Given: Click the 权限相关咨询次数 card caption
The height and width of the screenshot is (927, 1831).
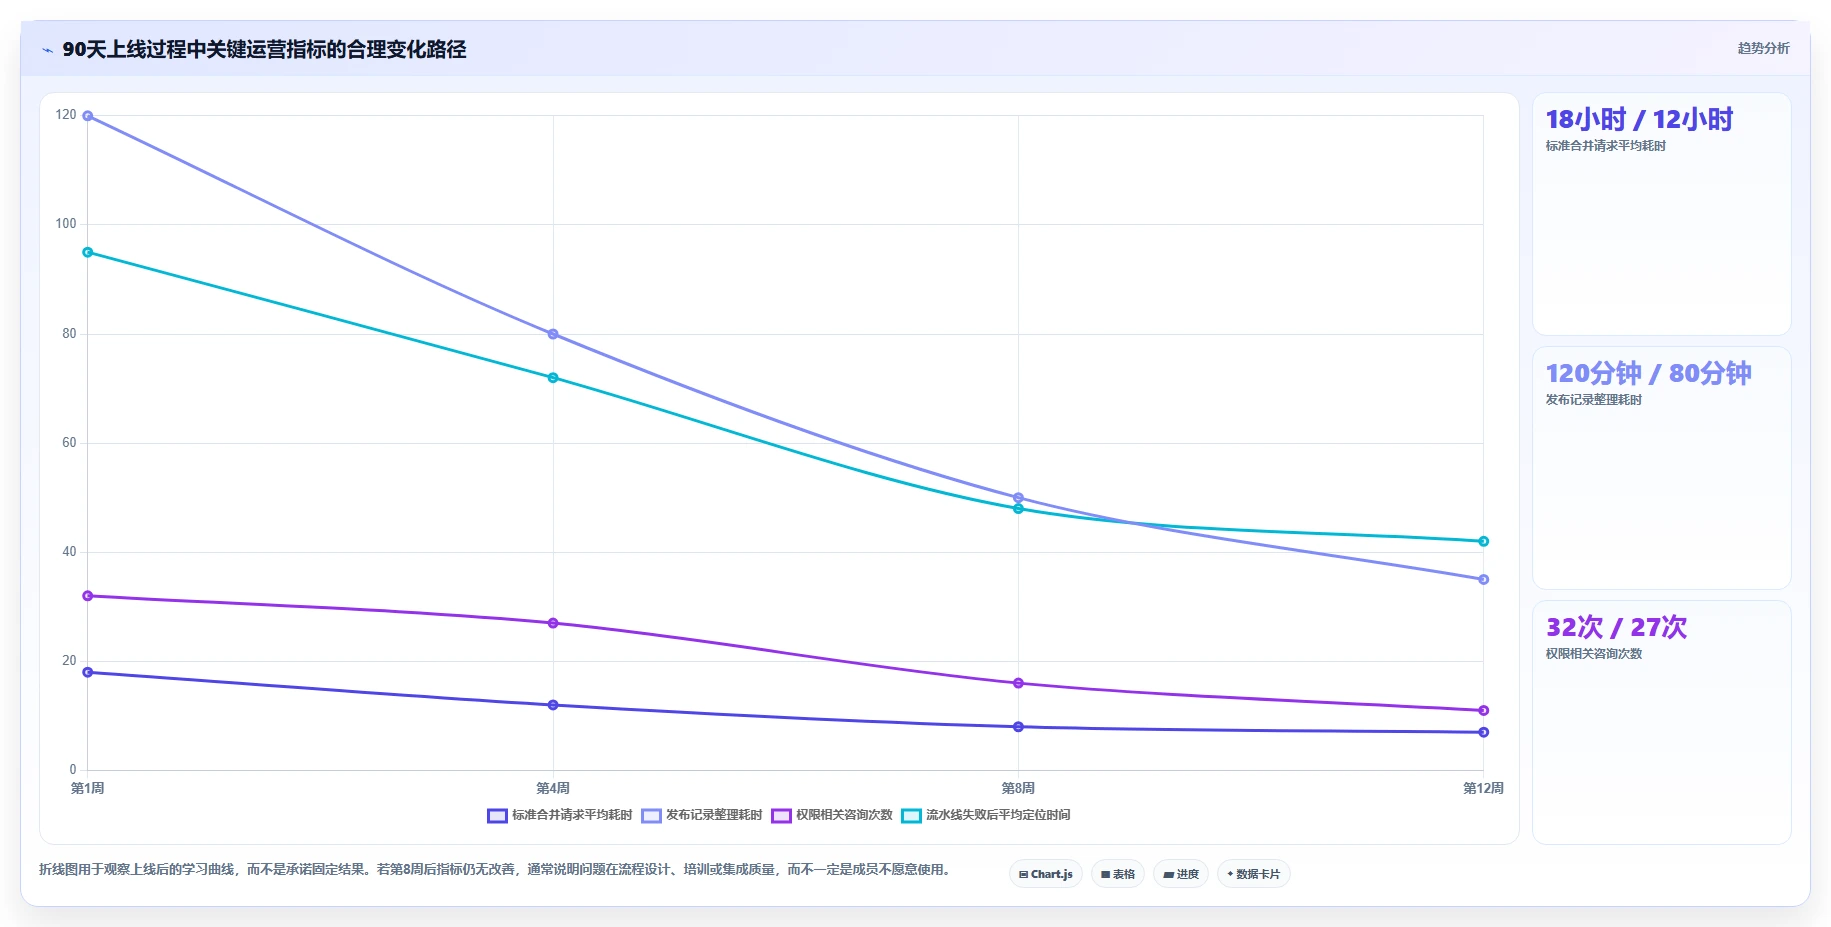Looking at the screenshot, I should [x=1594, y=654].
